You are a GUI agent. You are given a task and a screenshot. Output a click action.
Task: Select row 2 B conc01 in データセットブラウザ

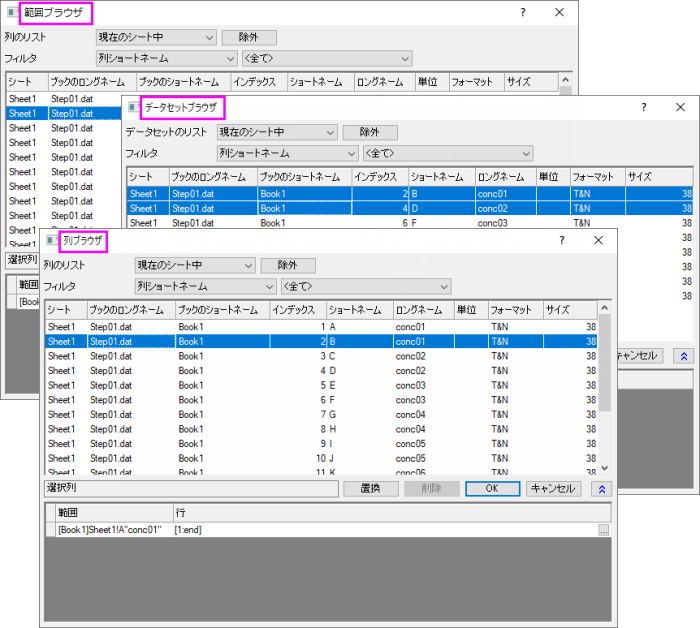[x=410, y=194]
